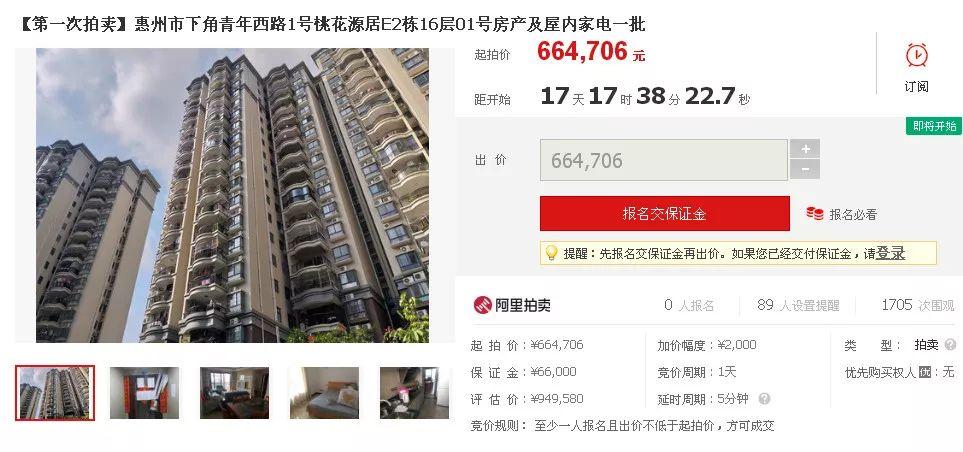Decrease bid with the minus stepper
The height and width of the screenshot is (452, 963).
pyautogui.click(x=805, y=170)
